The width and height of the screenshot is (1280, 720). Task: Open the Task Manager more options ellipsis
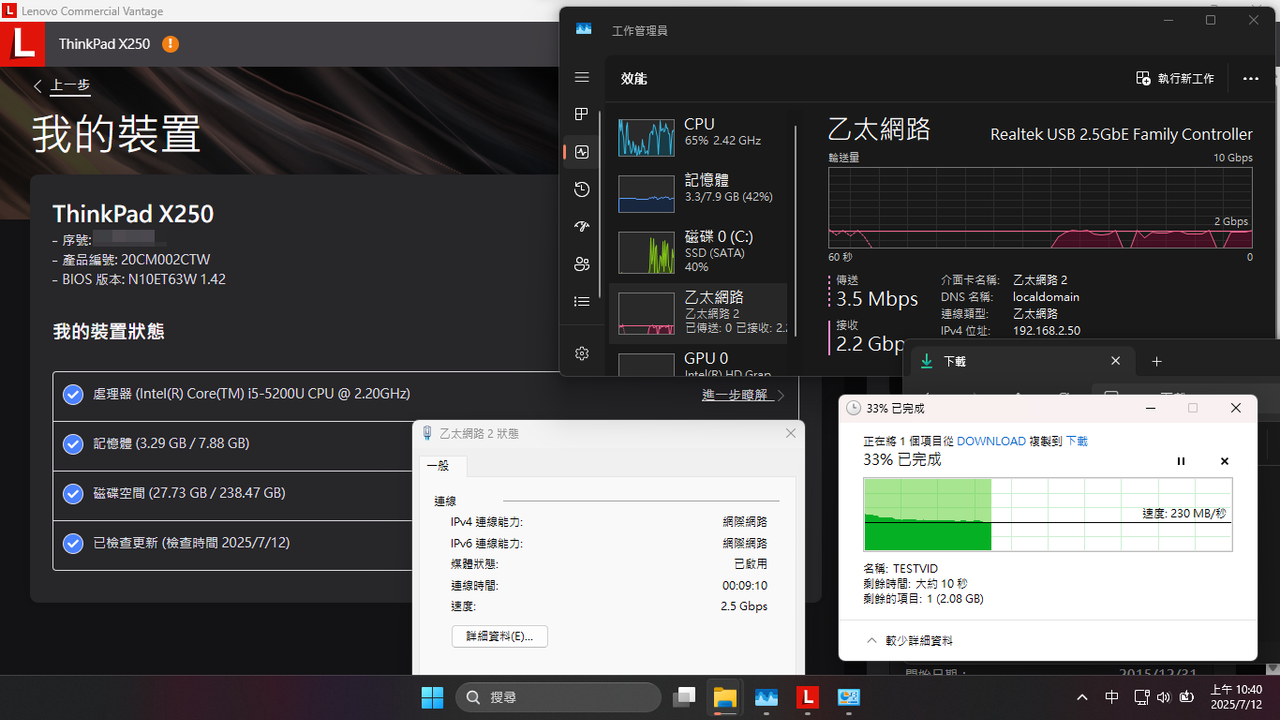1251,78
